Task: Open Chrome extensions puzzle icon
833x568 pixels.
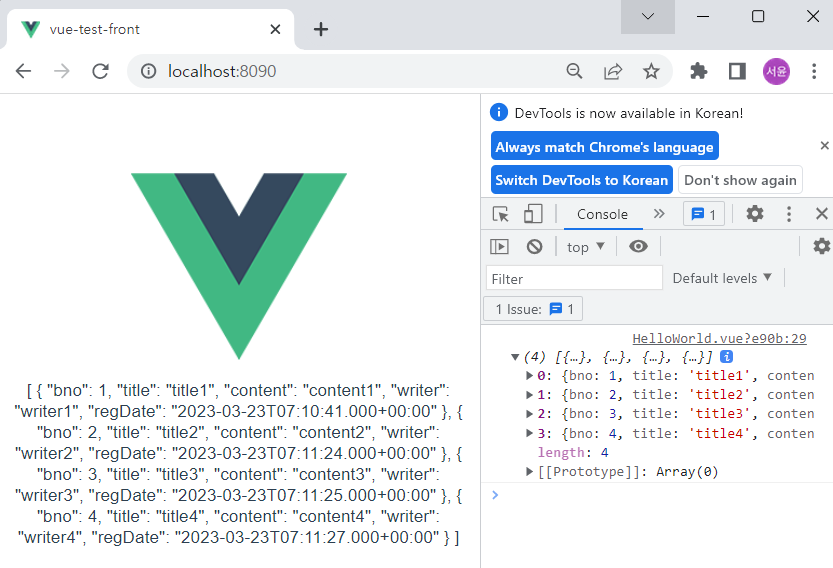Action: coord(699,71)
